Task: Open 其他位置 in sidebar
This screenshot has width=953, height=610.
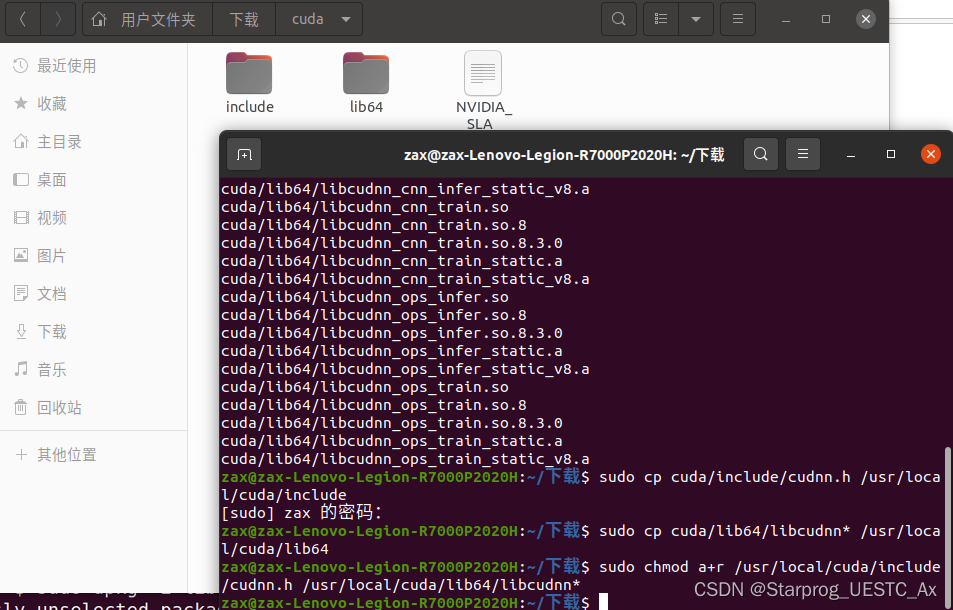Action: [x=94, y=454]
